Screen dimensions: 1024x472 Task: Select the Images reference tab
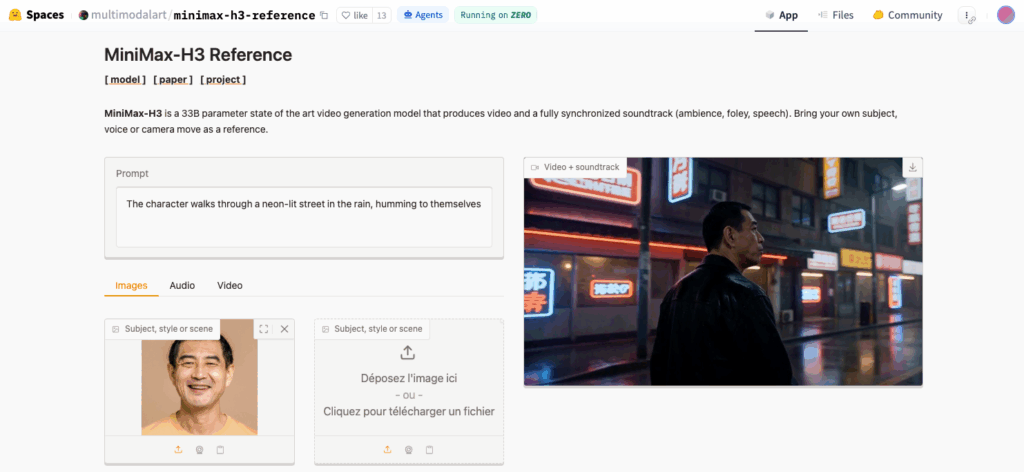pyautogui.click(x=131, y=285)
